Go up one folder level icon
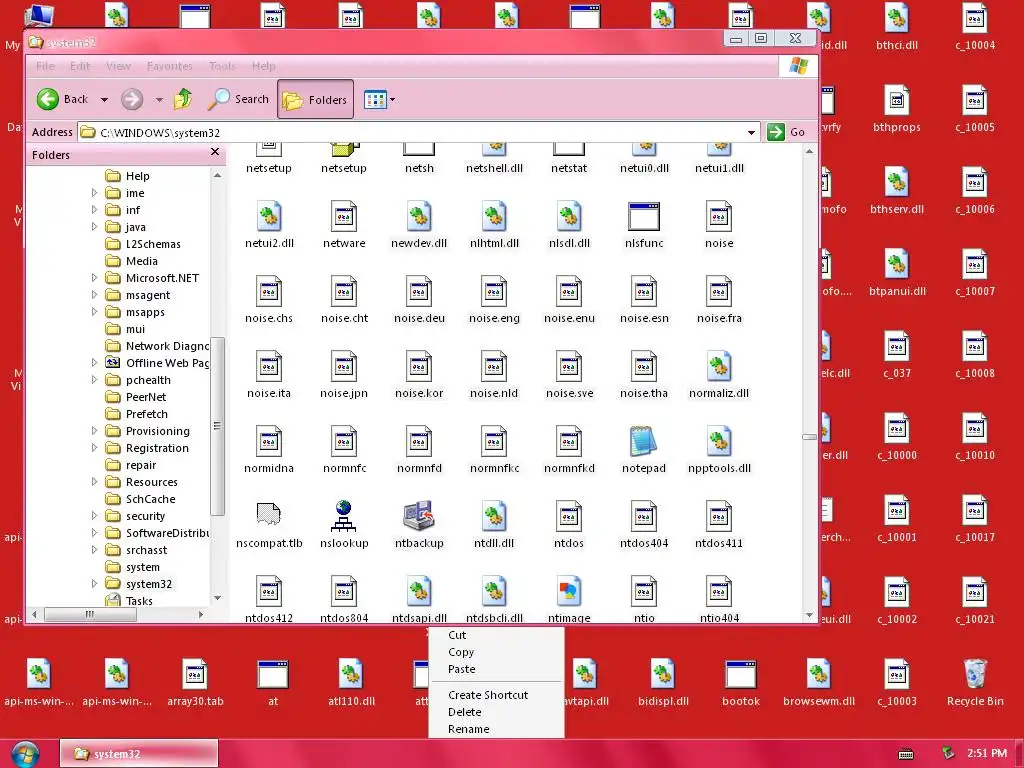The height and width of the screenshot is (768, 1024). 183,99
